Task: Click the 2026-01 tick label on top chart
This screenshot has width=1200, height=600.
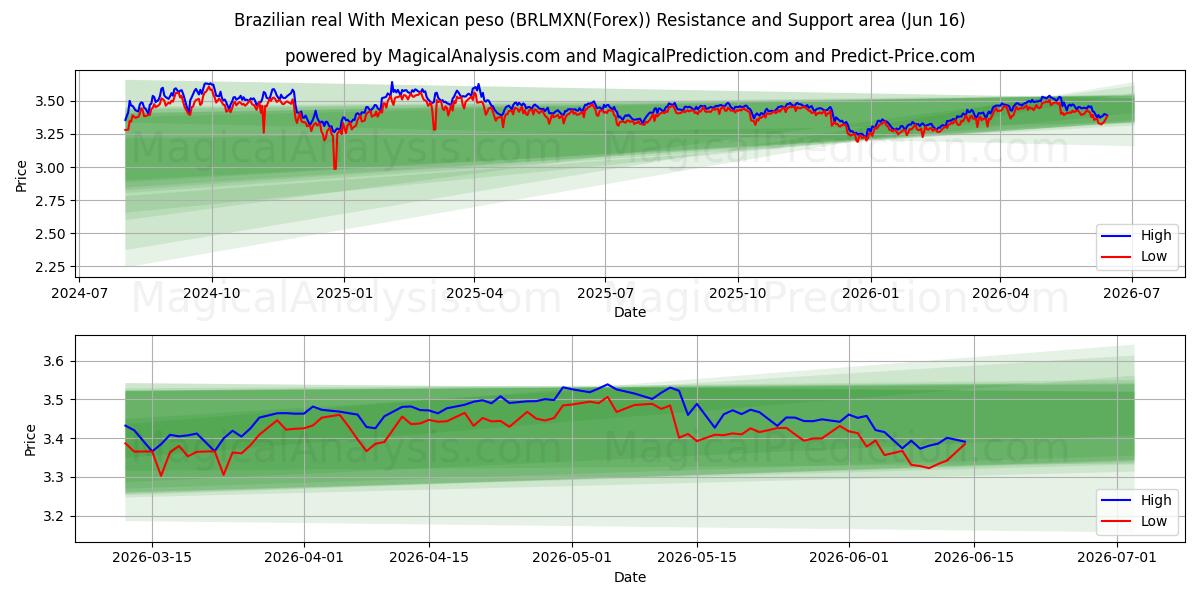Action: tap(870, 294)
